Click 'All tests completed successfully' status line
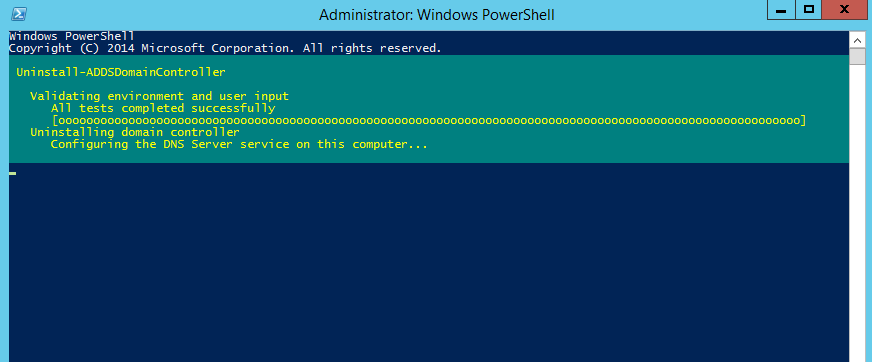The image size is (872, 362). tap(162, 108)
